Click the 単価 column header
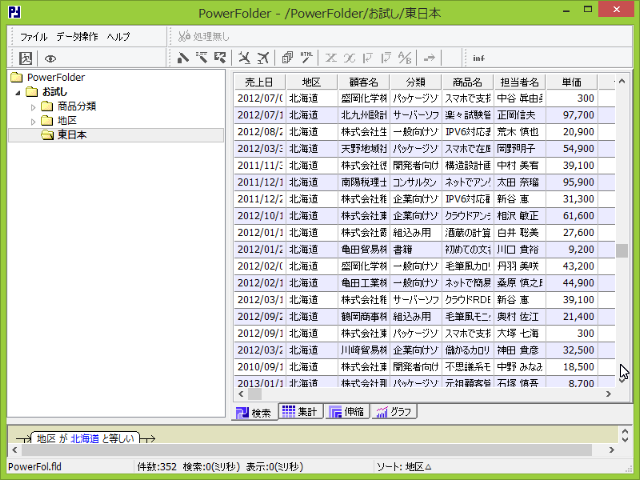This screenshot has width=640, height=480. point(571,82)
